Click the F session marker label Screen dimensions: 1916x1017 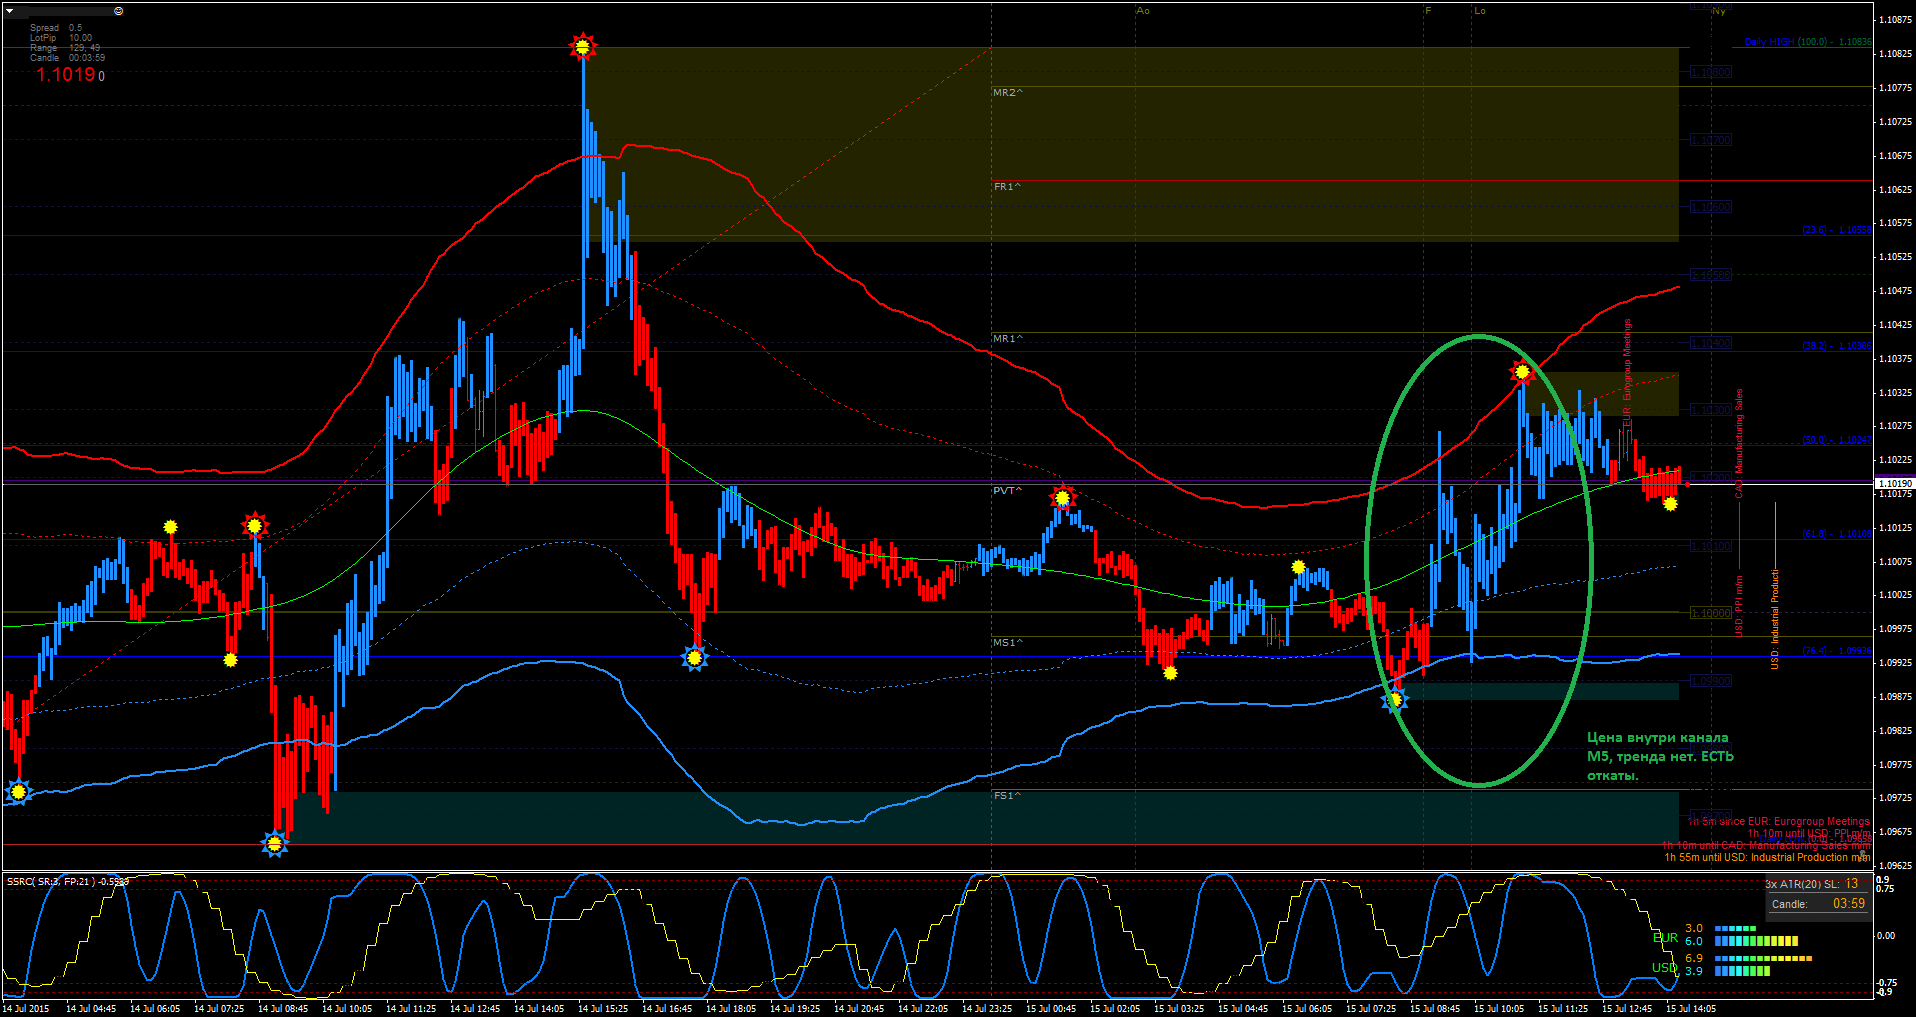1428,11
